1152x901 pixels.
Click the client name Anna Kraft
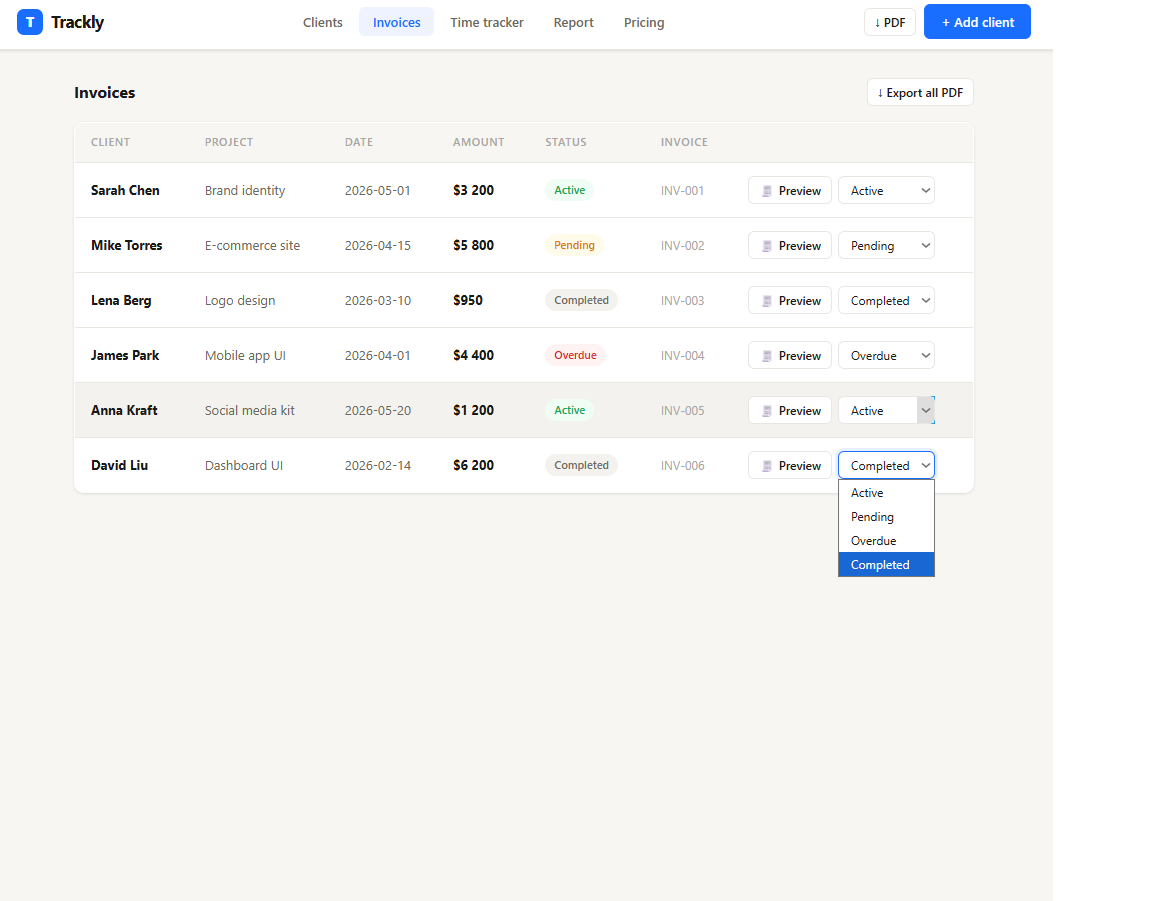(x=124, y=411)
